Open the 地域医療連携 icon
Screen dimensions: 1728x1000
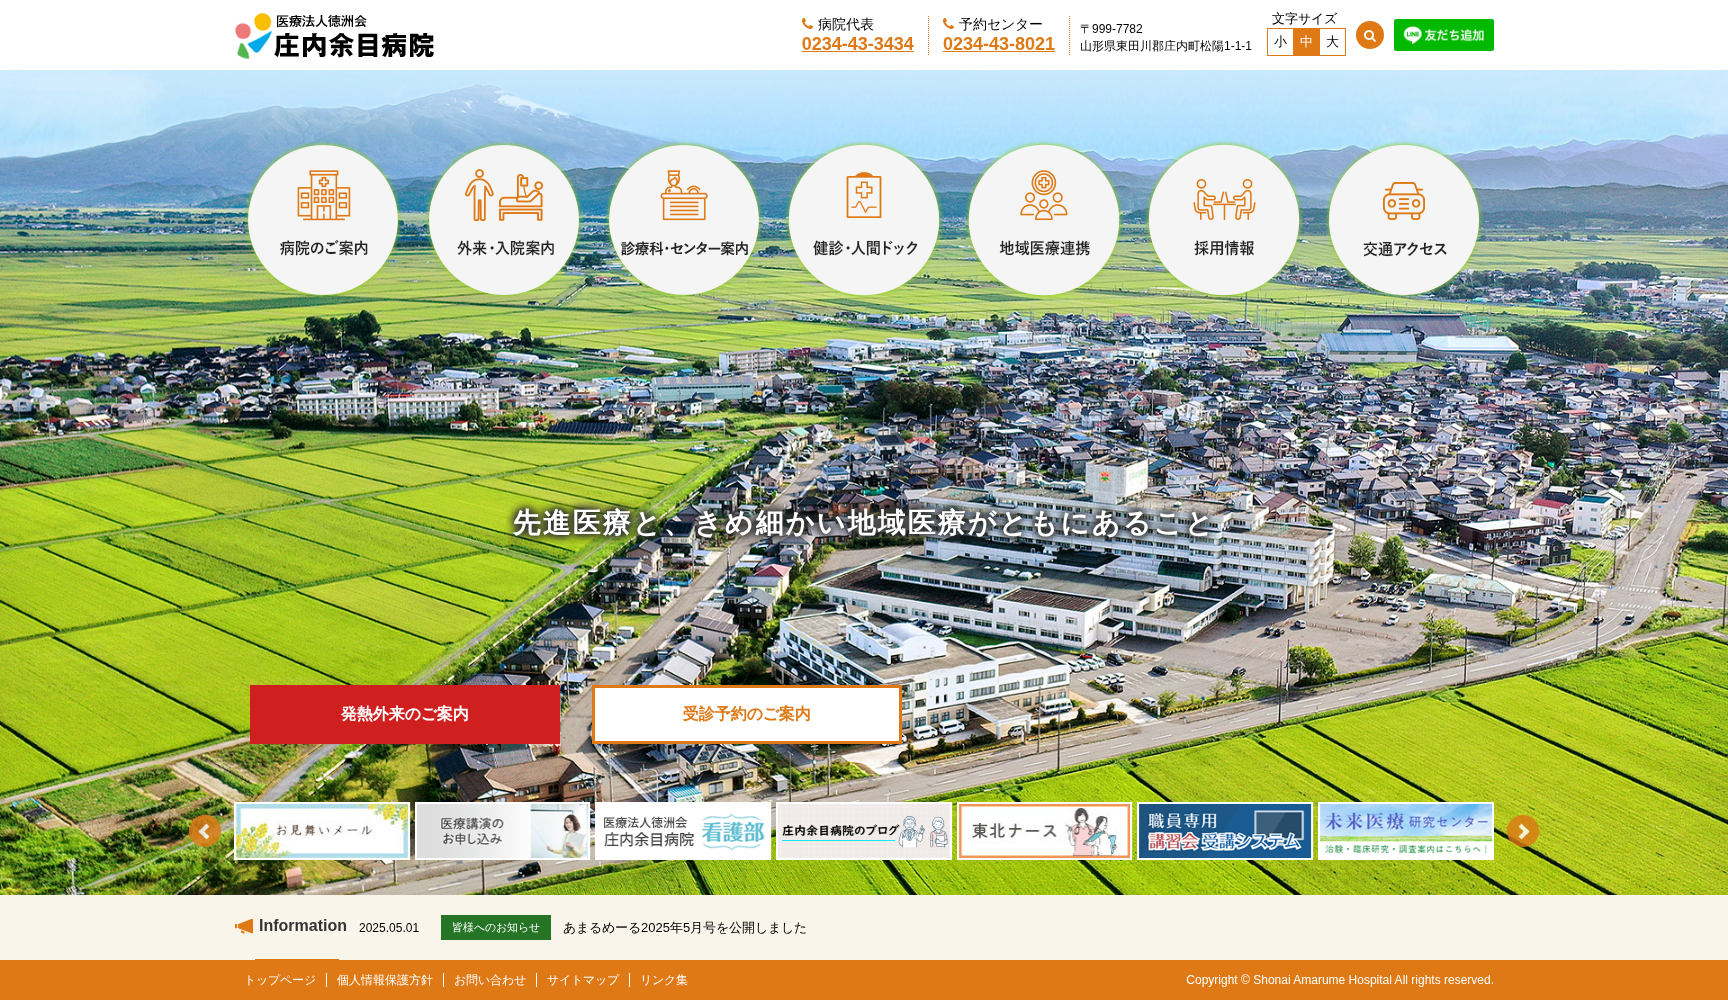pyautogui.click(x=1044, y=219)
